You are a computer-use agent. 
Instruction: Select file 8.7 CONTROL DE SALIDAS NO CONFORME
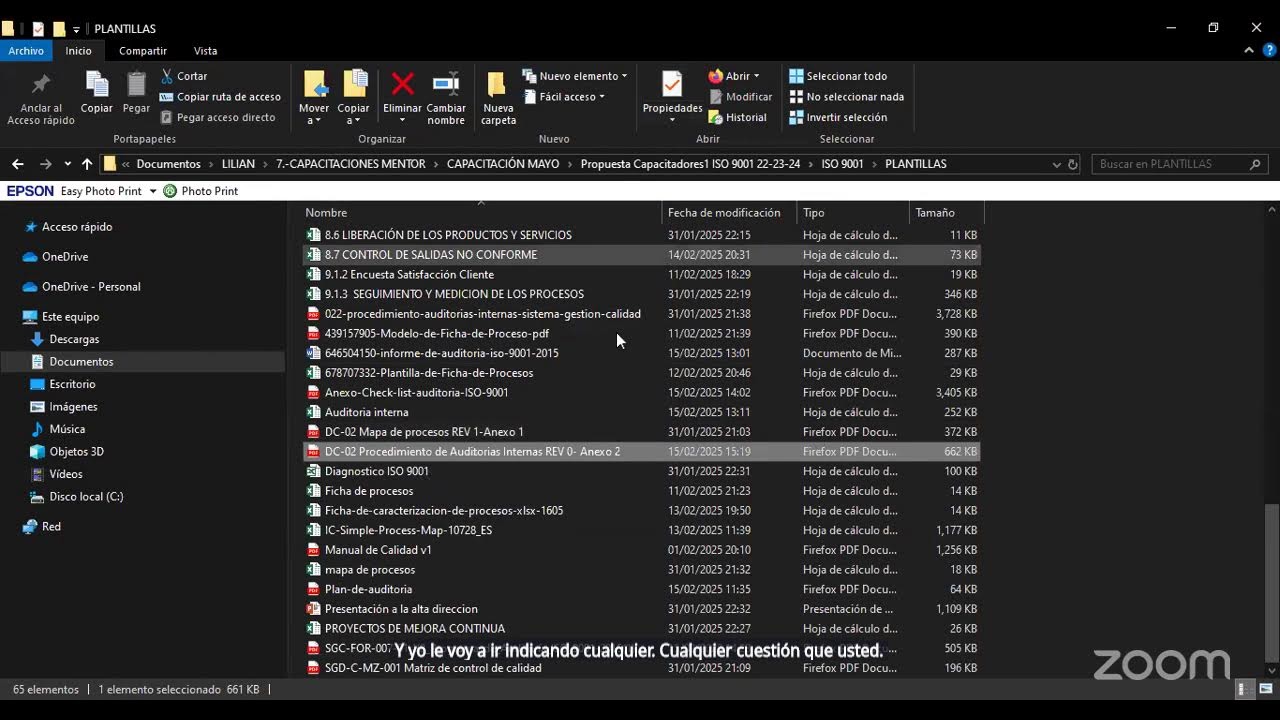[x=641, y=255]
